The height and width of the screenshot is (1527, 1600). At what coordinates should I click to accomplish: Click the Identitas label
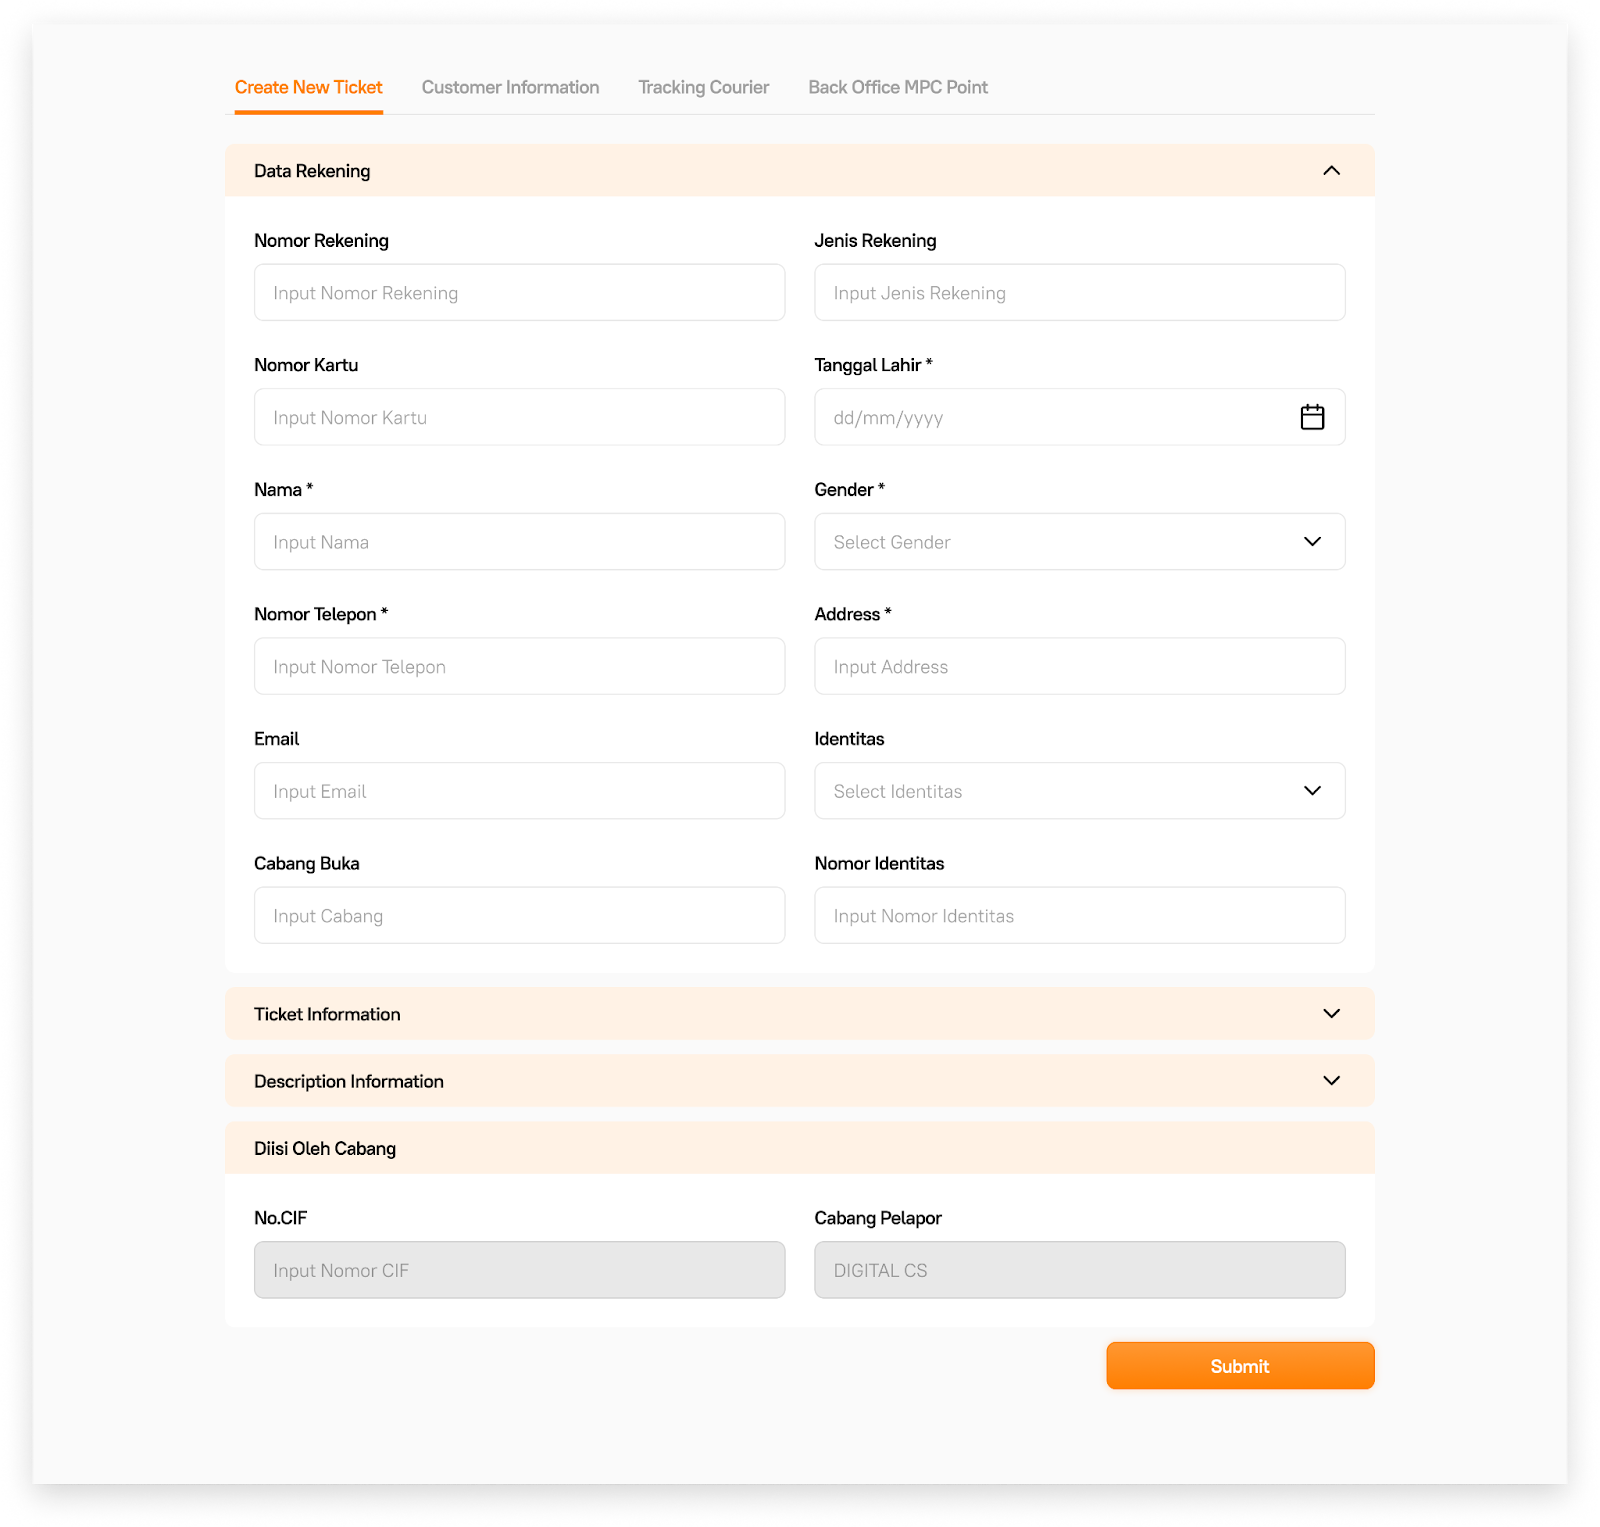tap(849, 739)
